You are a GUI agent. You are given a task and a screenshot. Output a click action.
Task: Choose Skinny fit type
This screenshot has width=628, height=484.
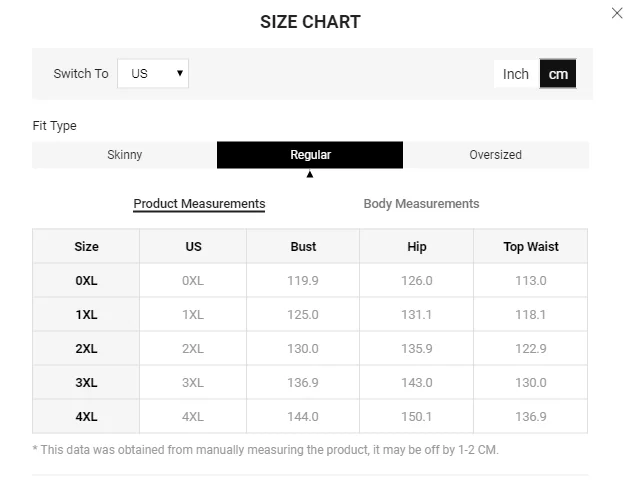click(x=125, y=155)
